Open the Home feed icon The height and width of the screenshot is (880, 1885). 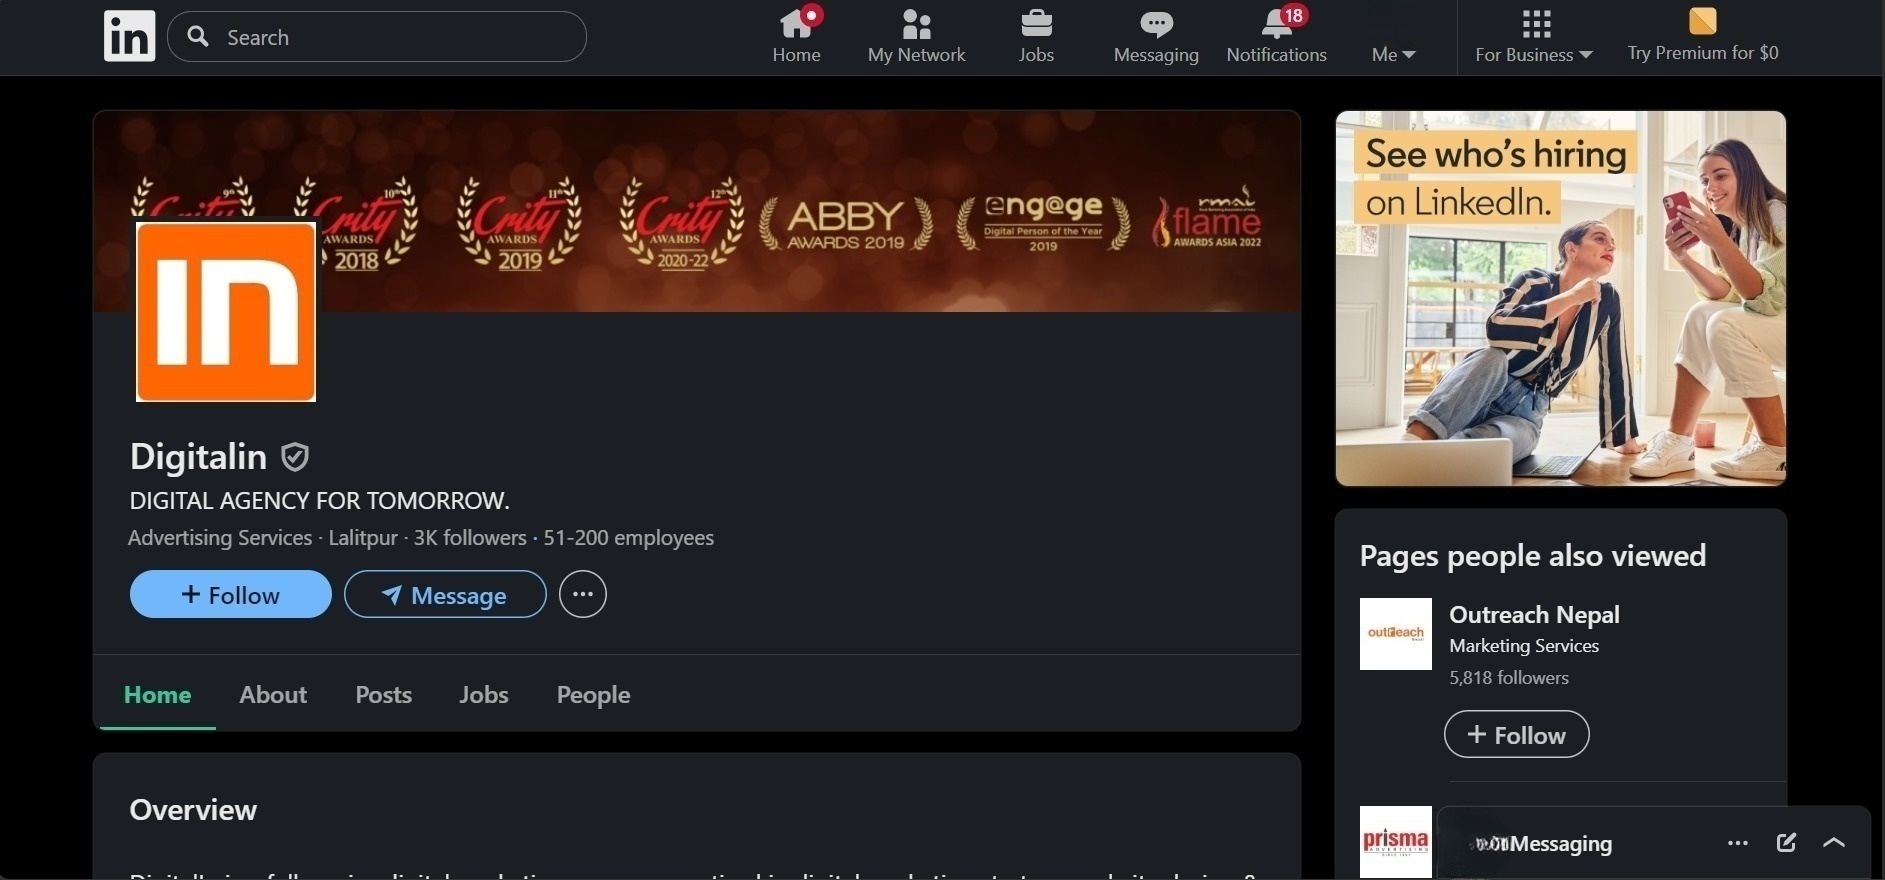pyautogui.click(x=796, y=24)
